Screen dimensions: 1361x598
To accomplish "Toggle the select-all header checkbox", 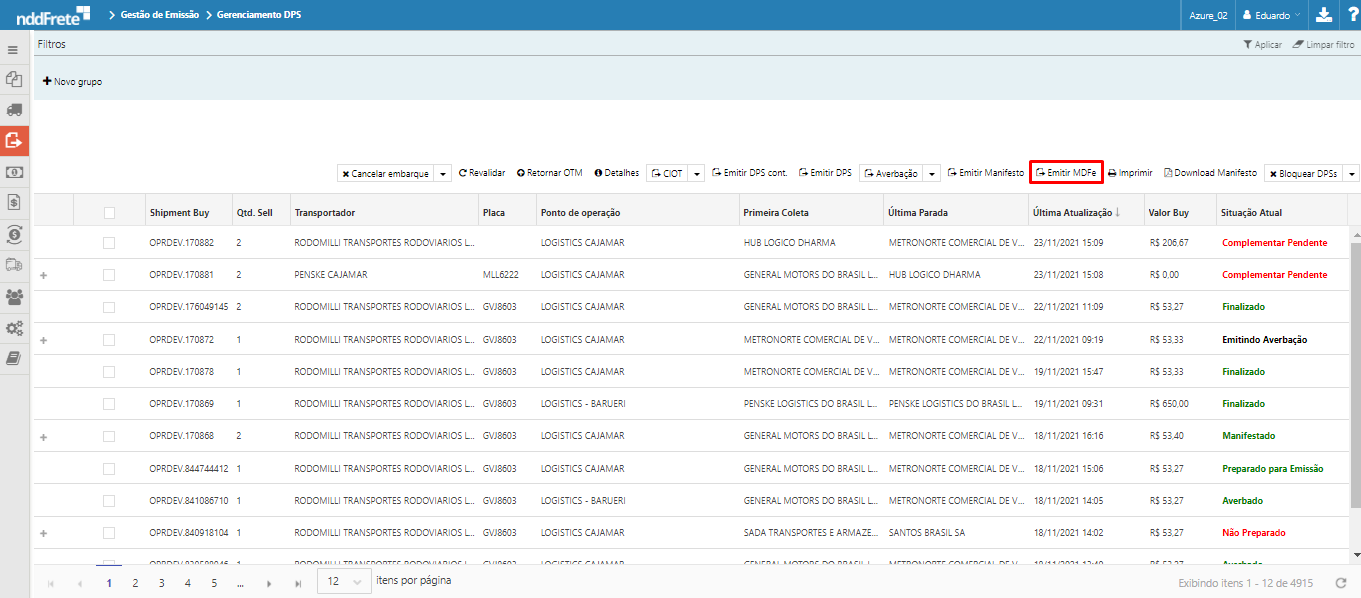I will pos(109,213).
